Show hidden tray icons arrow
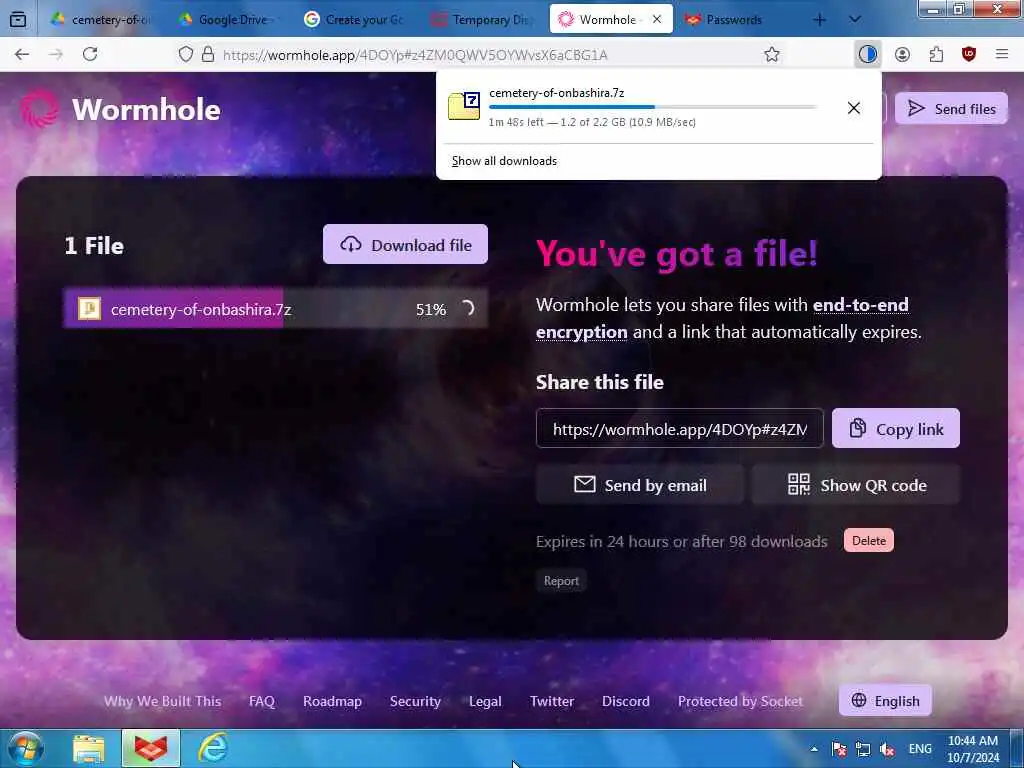This screenshot has height=768, width=1024. tap(814, 748)
